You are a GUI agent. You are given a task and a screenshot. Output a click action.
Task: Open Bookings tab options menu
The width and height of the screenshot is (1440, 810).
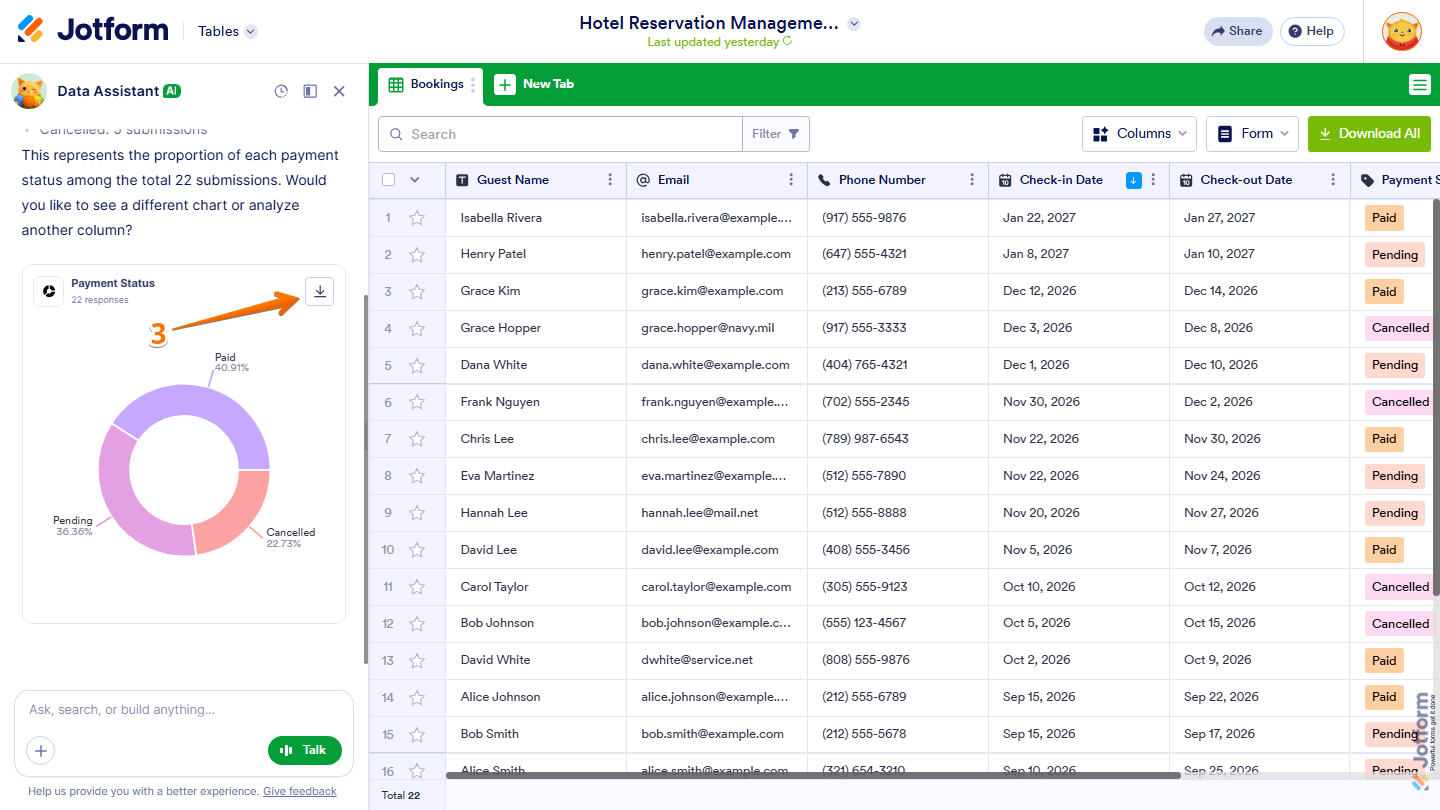click(x=474, y=85)
